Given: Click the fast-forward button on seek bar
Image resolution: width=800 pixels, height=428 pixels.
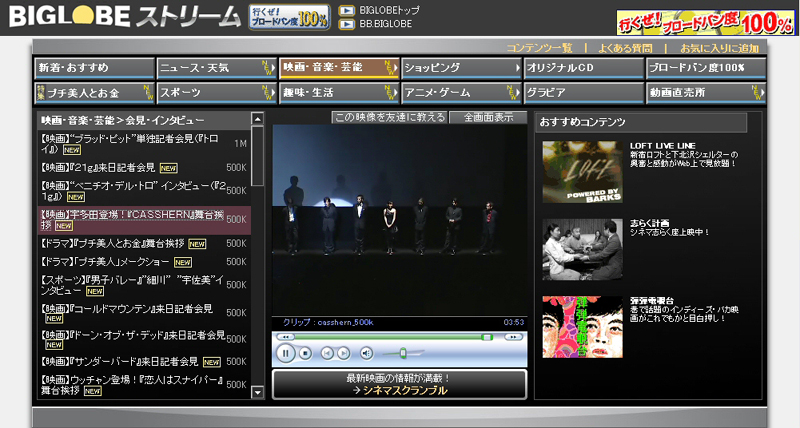Looking at the screenshot, I should point(513,337).
